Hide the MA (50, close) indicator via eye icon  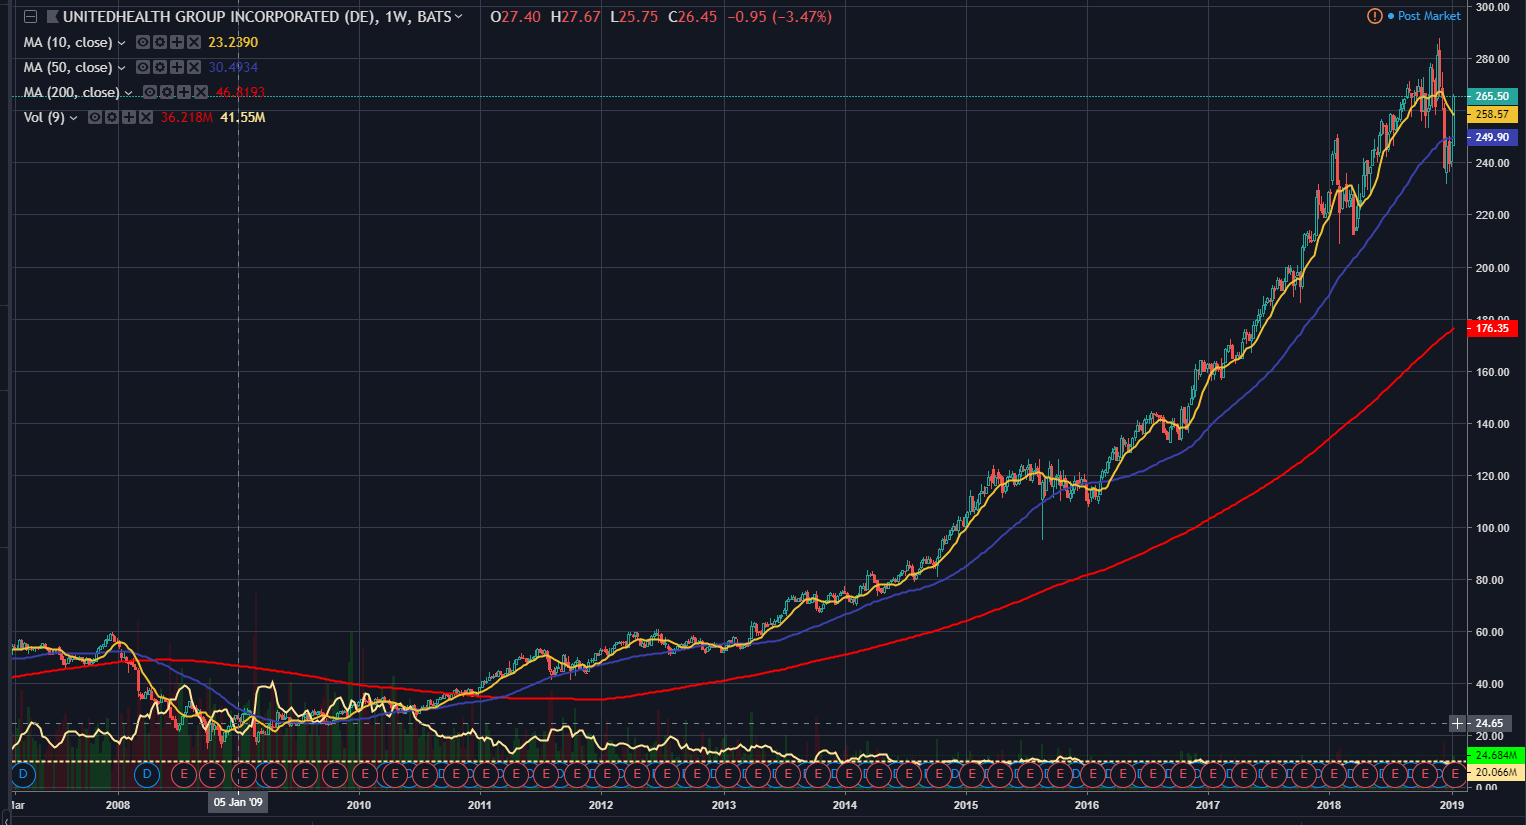[x=143, y=67]
